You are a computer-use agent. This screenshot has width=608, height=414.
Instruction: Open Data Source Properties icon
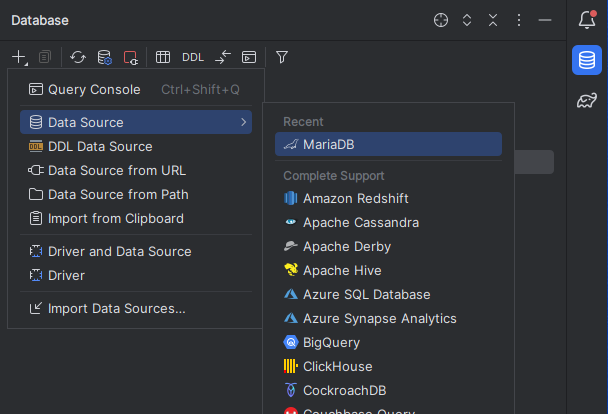(x=104, y=57)
